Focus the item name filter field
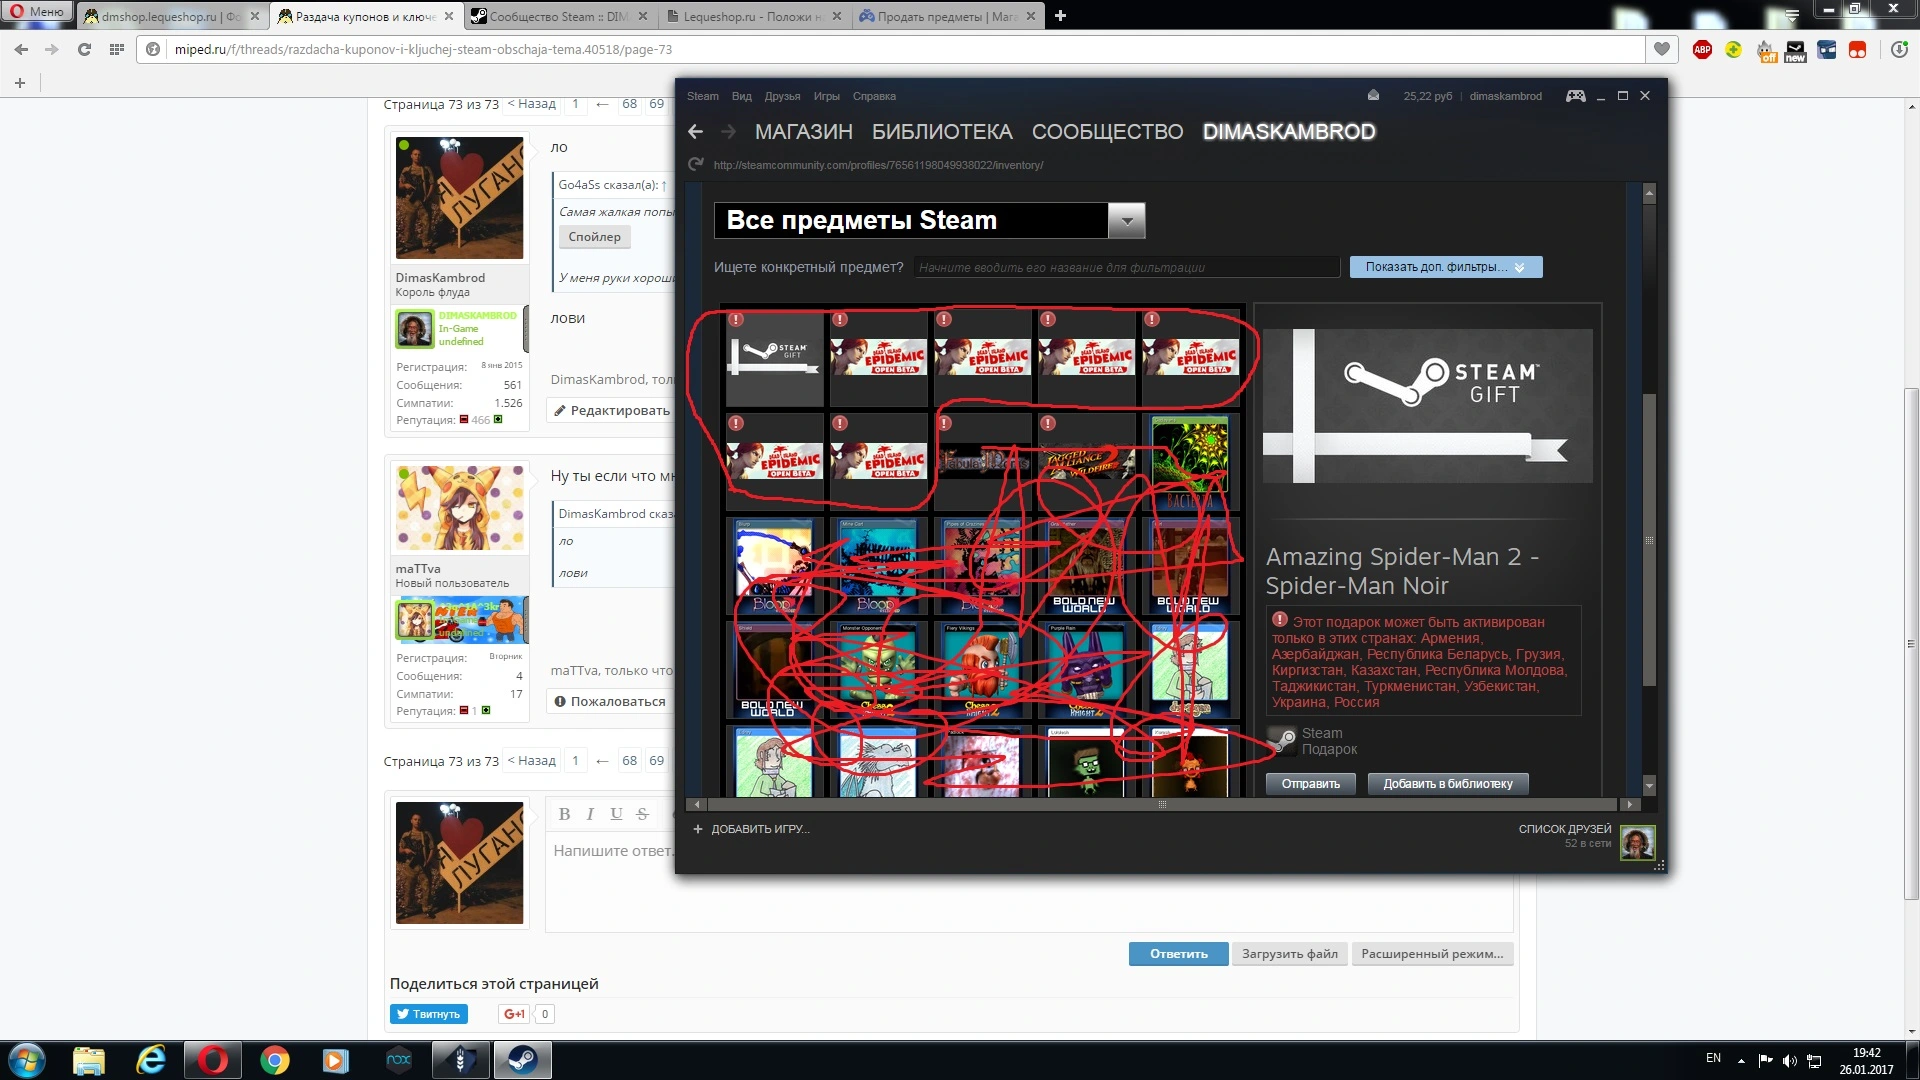The image size is (1920, 1080). 1126,267
